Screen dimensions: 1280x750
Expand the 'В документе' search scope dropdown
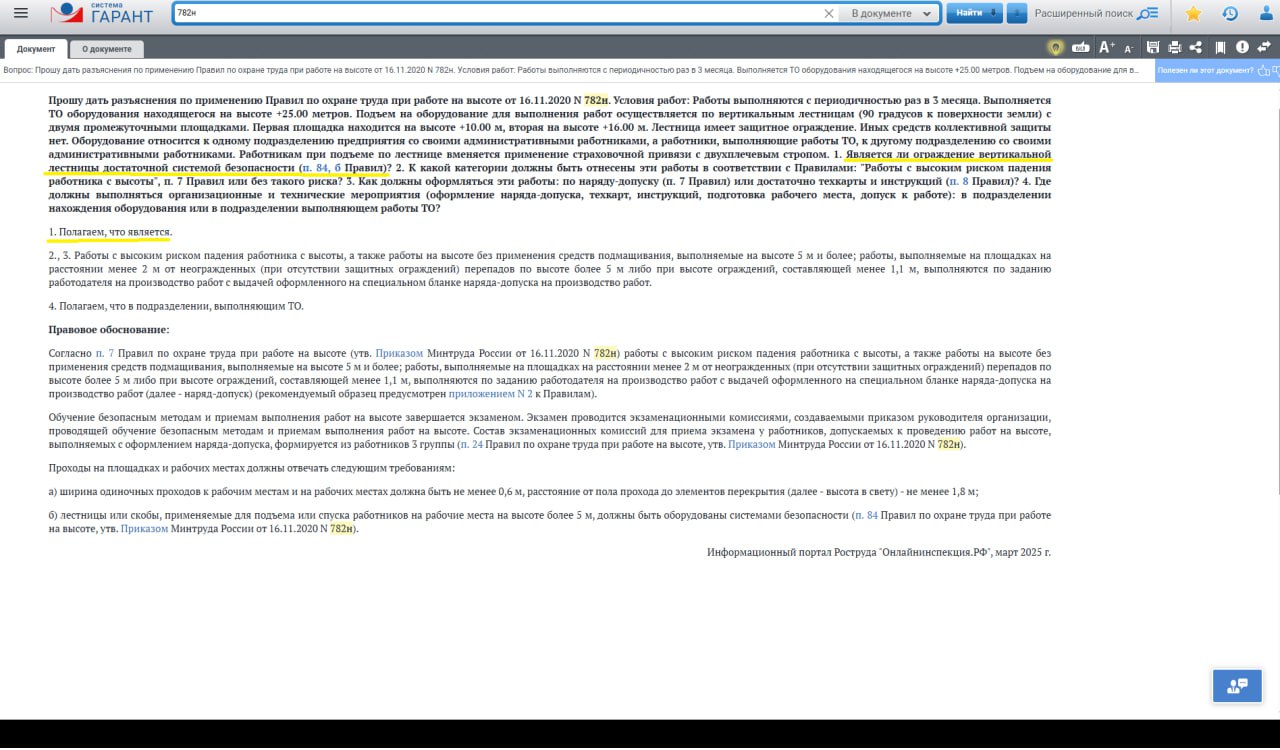point(890,14)
